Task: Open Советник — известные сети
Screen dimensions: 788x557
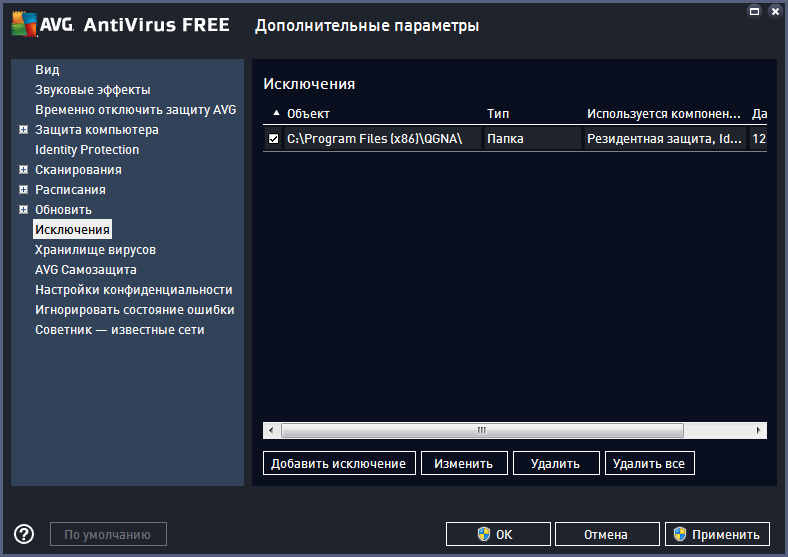Action: (120, 330)
